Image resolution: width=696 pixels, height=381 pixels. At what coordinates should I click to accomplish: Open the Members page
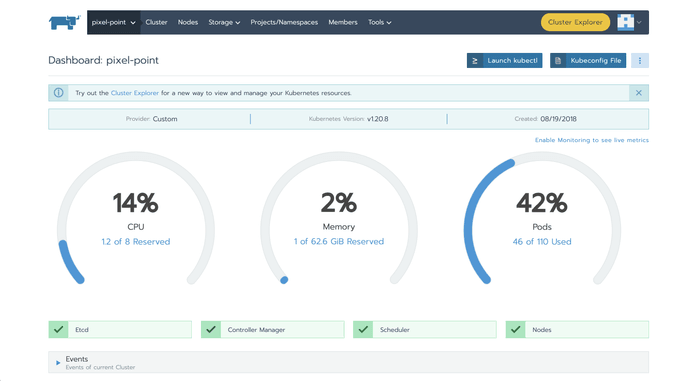pyautogui.click(x=343, y=22)
